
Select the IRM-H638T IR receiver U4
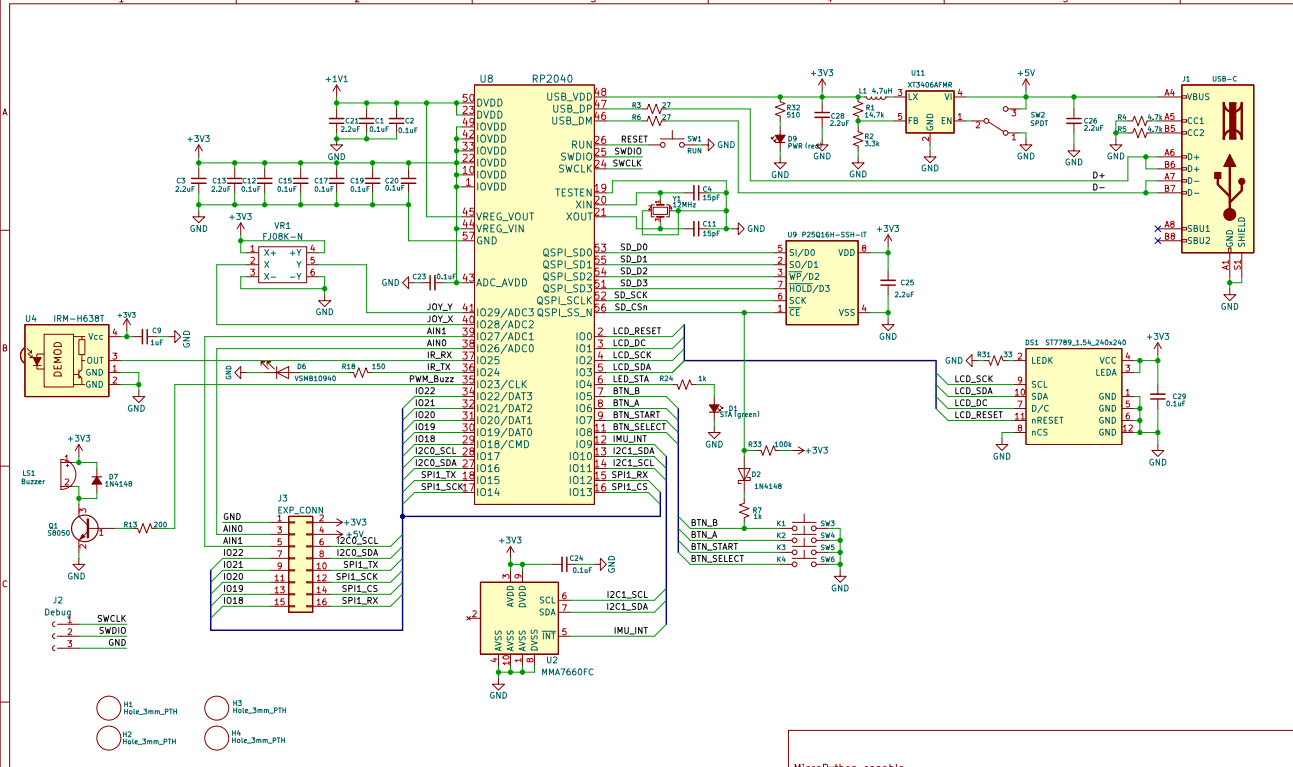pos(67,360)
